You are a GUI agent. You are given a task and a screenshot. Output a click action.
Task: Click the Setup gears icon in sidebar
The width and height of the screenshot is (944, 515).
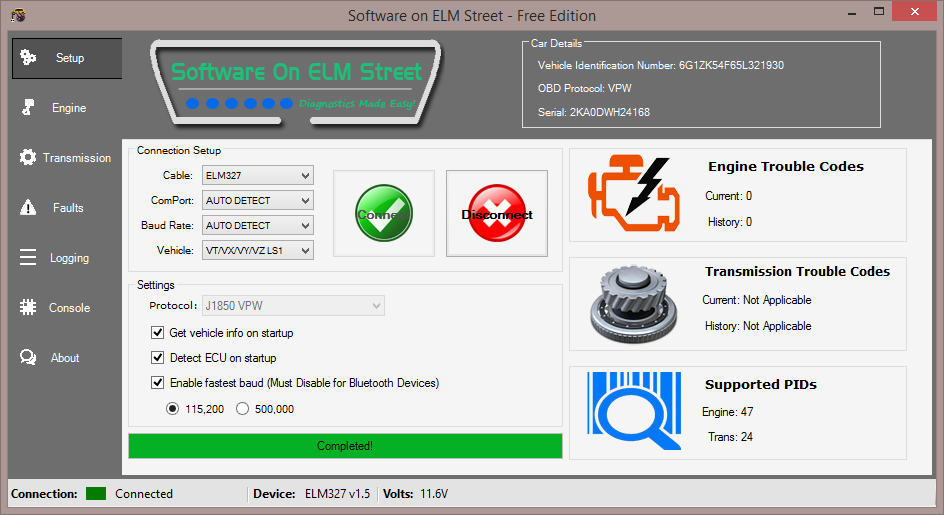click(x=28, y=57)
